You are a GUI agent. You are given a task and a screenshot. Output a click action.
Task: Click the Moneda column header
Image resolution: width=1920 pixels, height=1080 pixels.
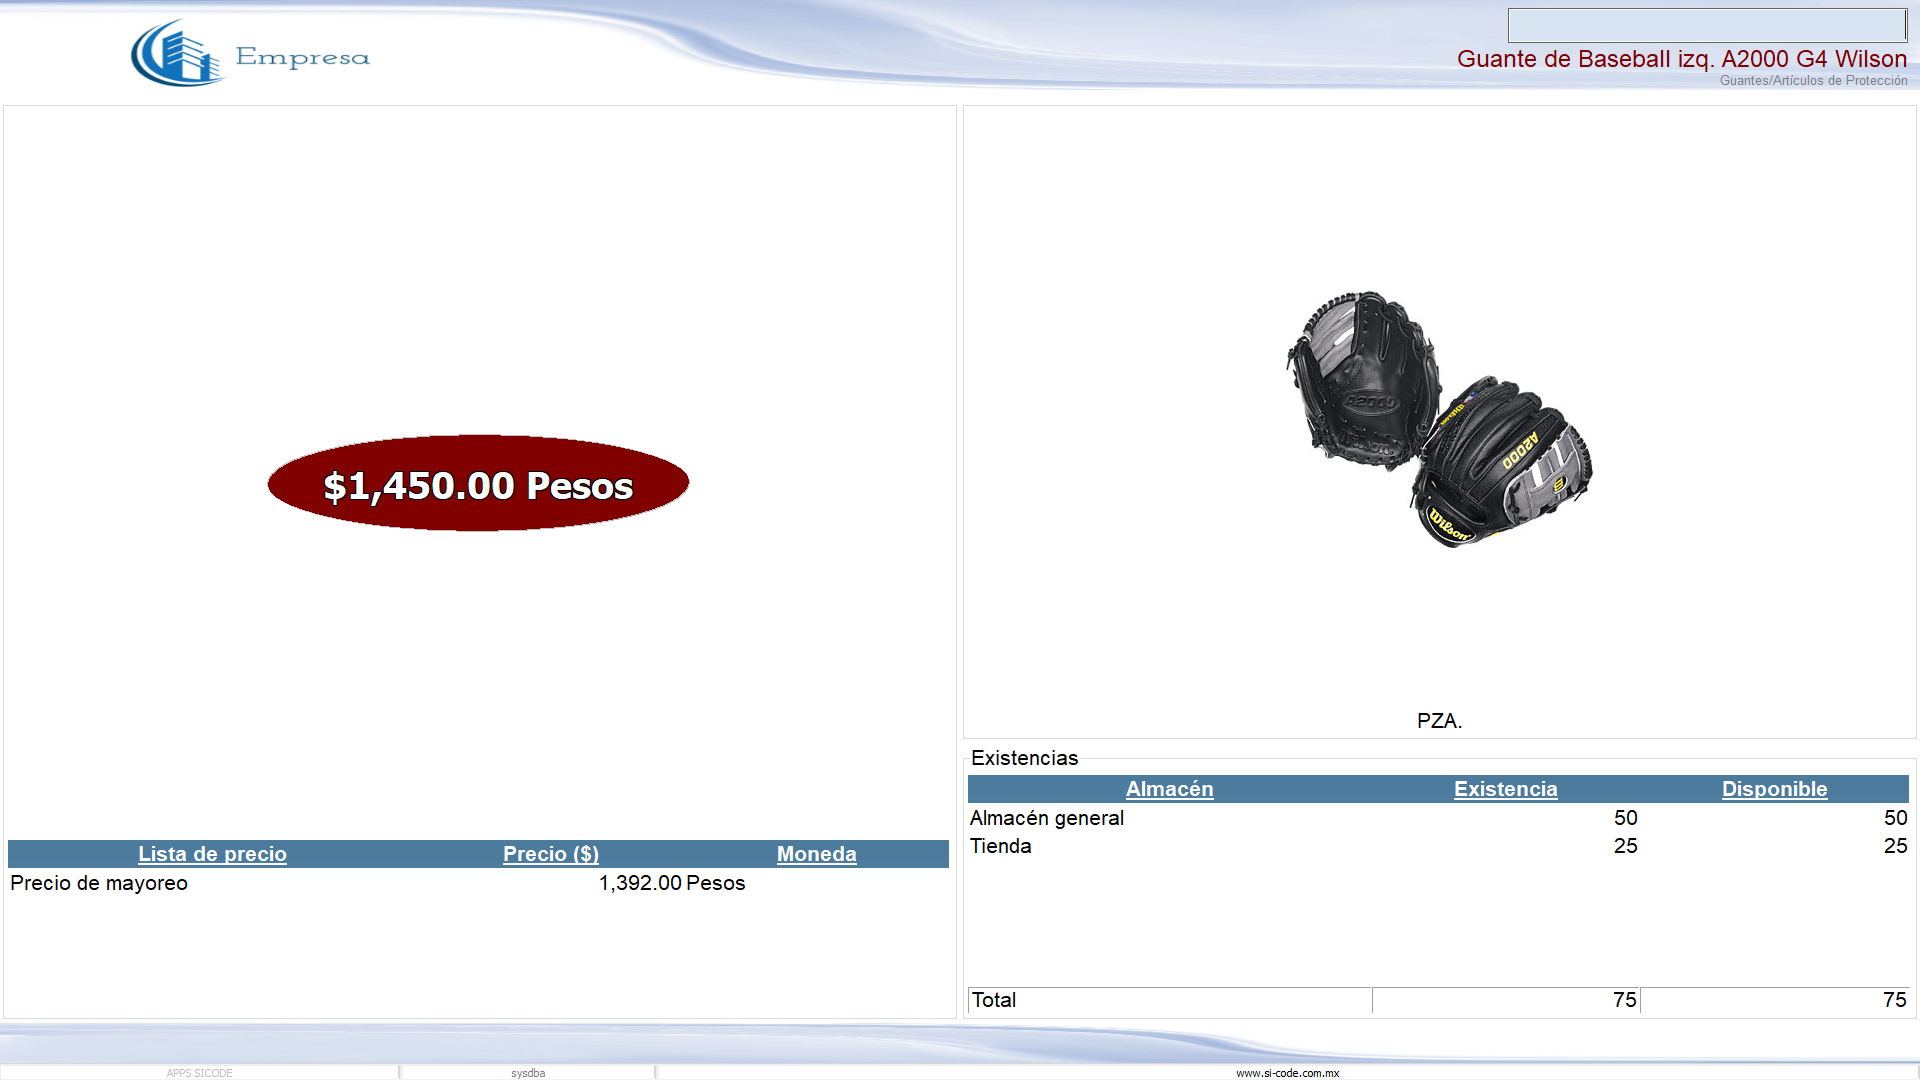[816, 854]
